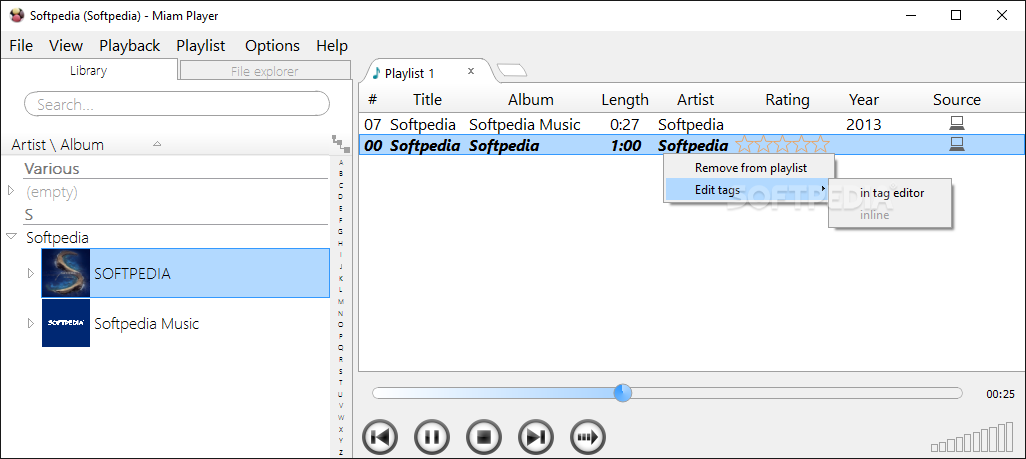Open the Playlist menu
The image size is (1026, 459).
tap(201, 46)
